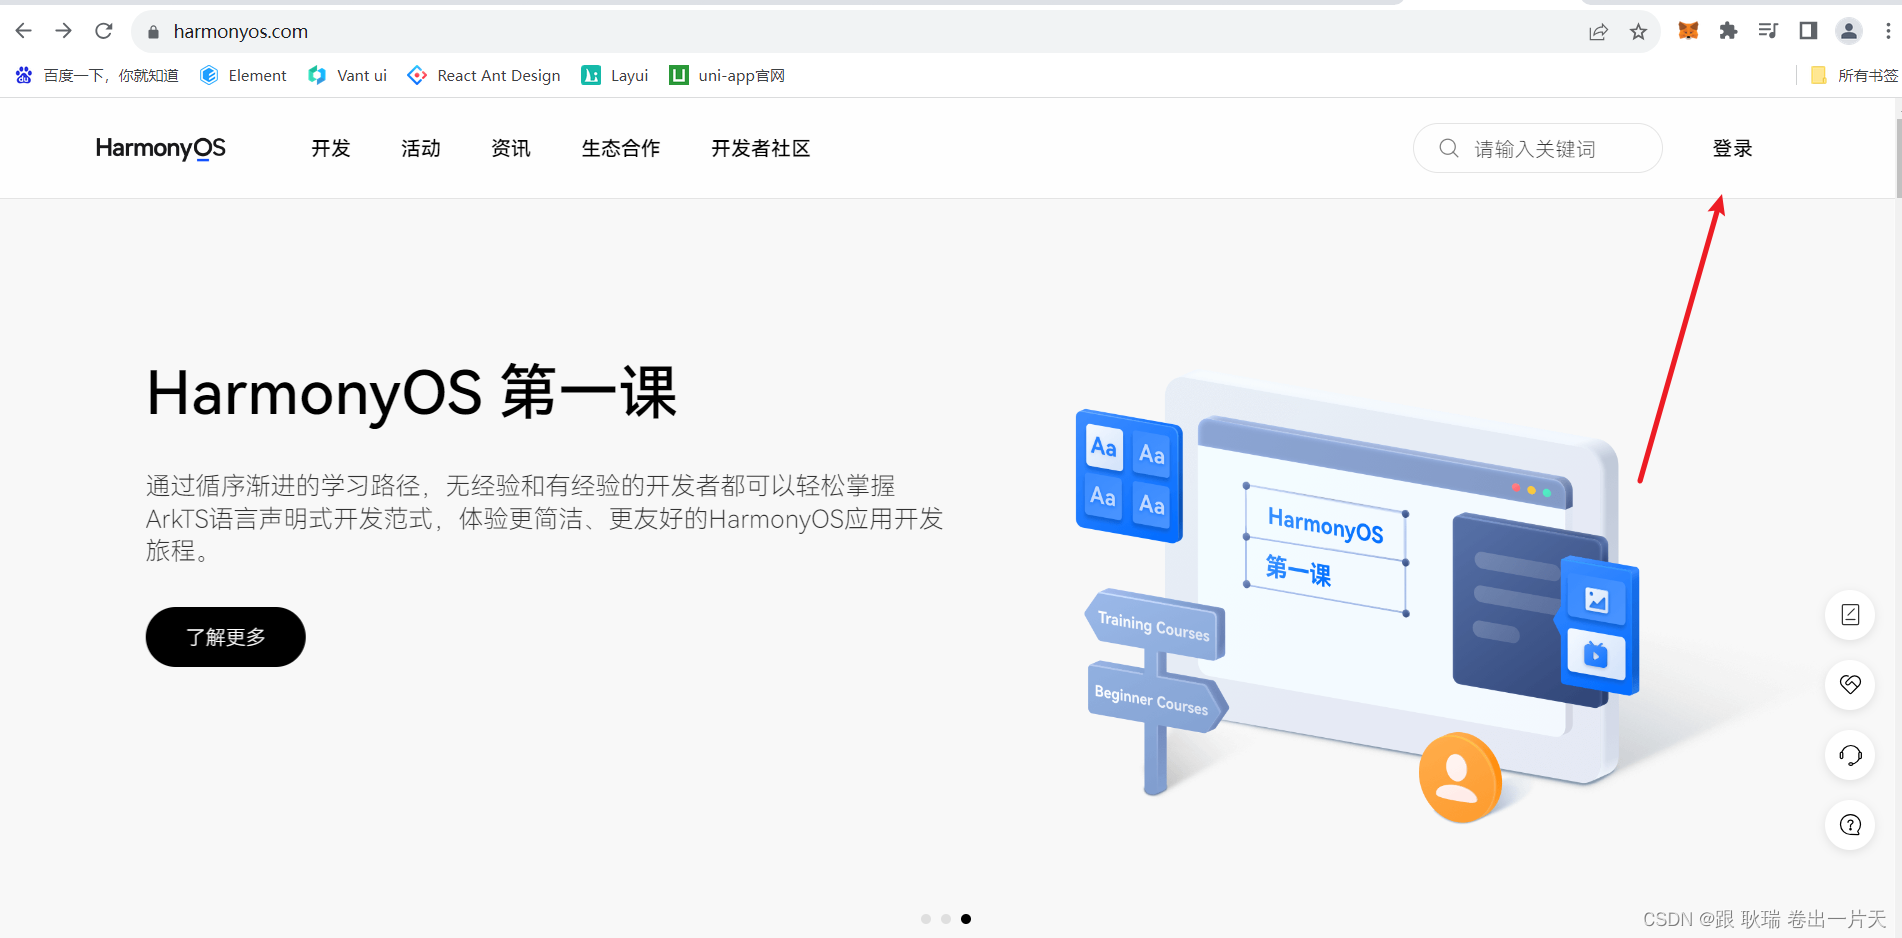Toggle the browser side panel icon
1902x938 pixels.
pos(1808,31)
